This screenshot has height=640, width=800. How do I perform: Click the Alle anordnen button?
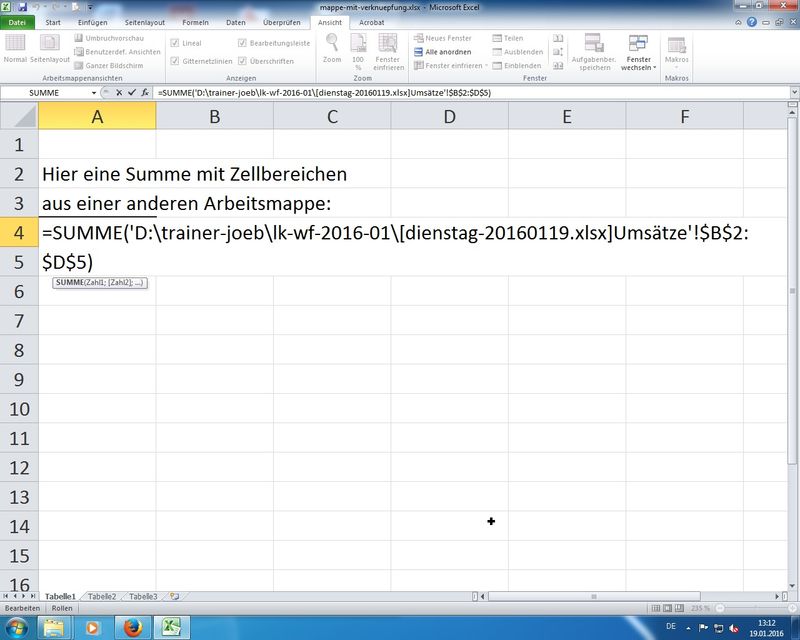point(441,52)
